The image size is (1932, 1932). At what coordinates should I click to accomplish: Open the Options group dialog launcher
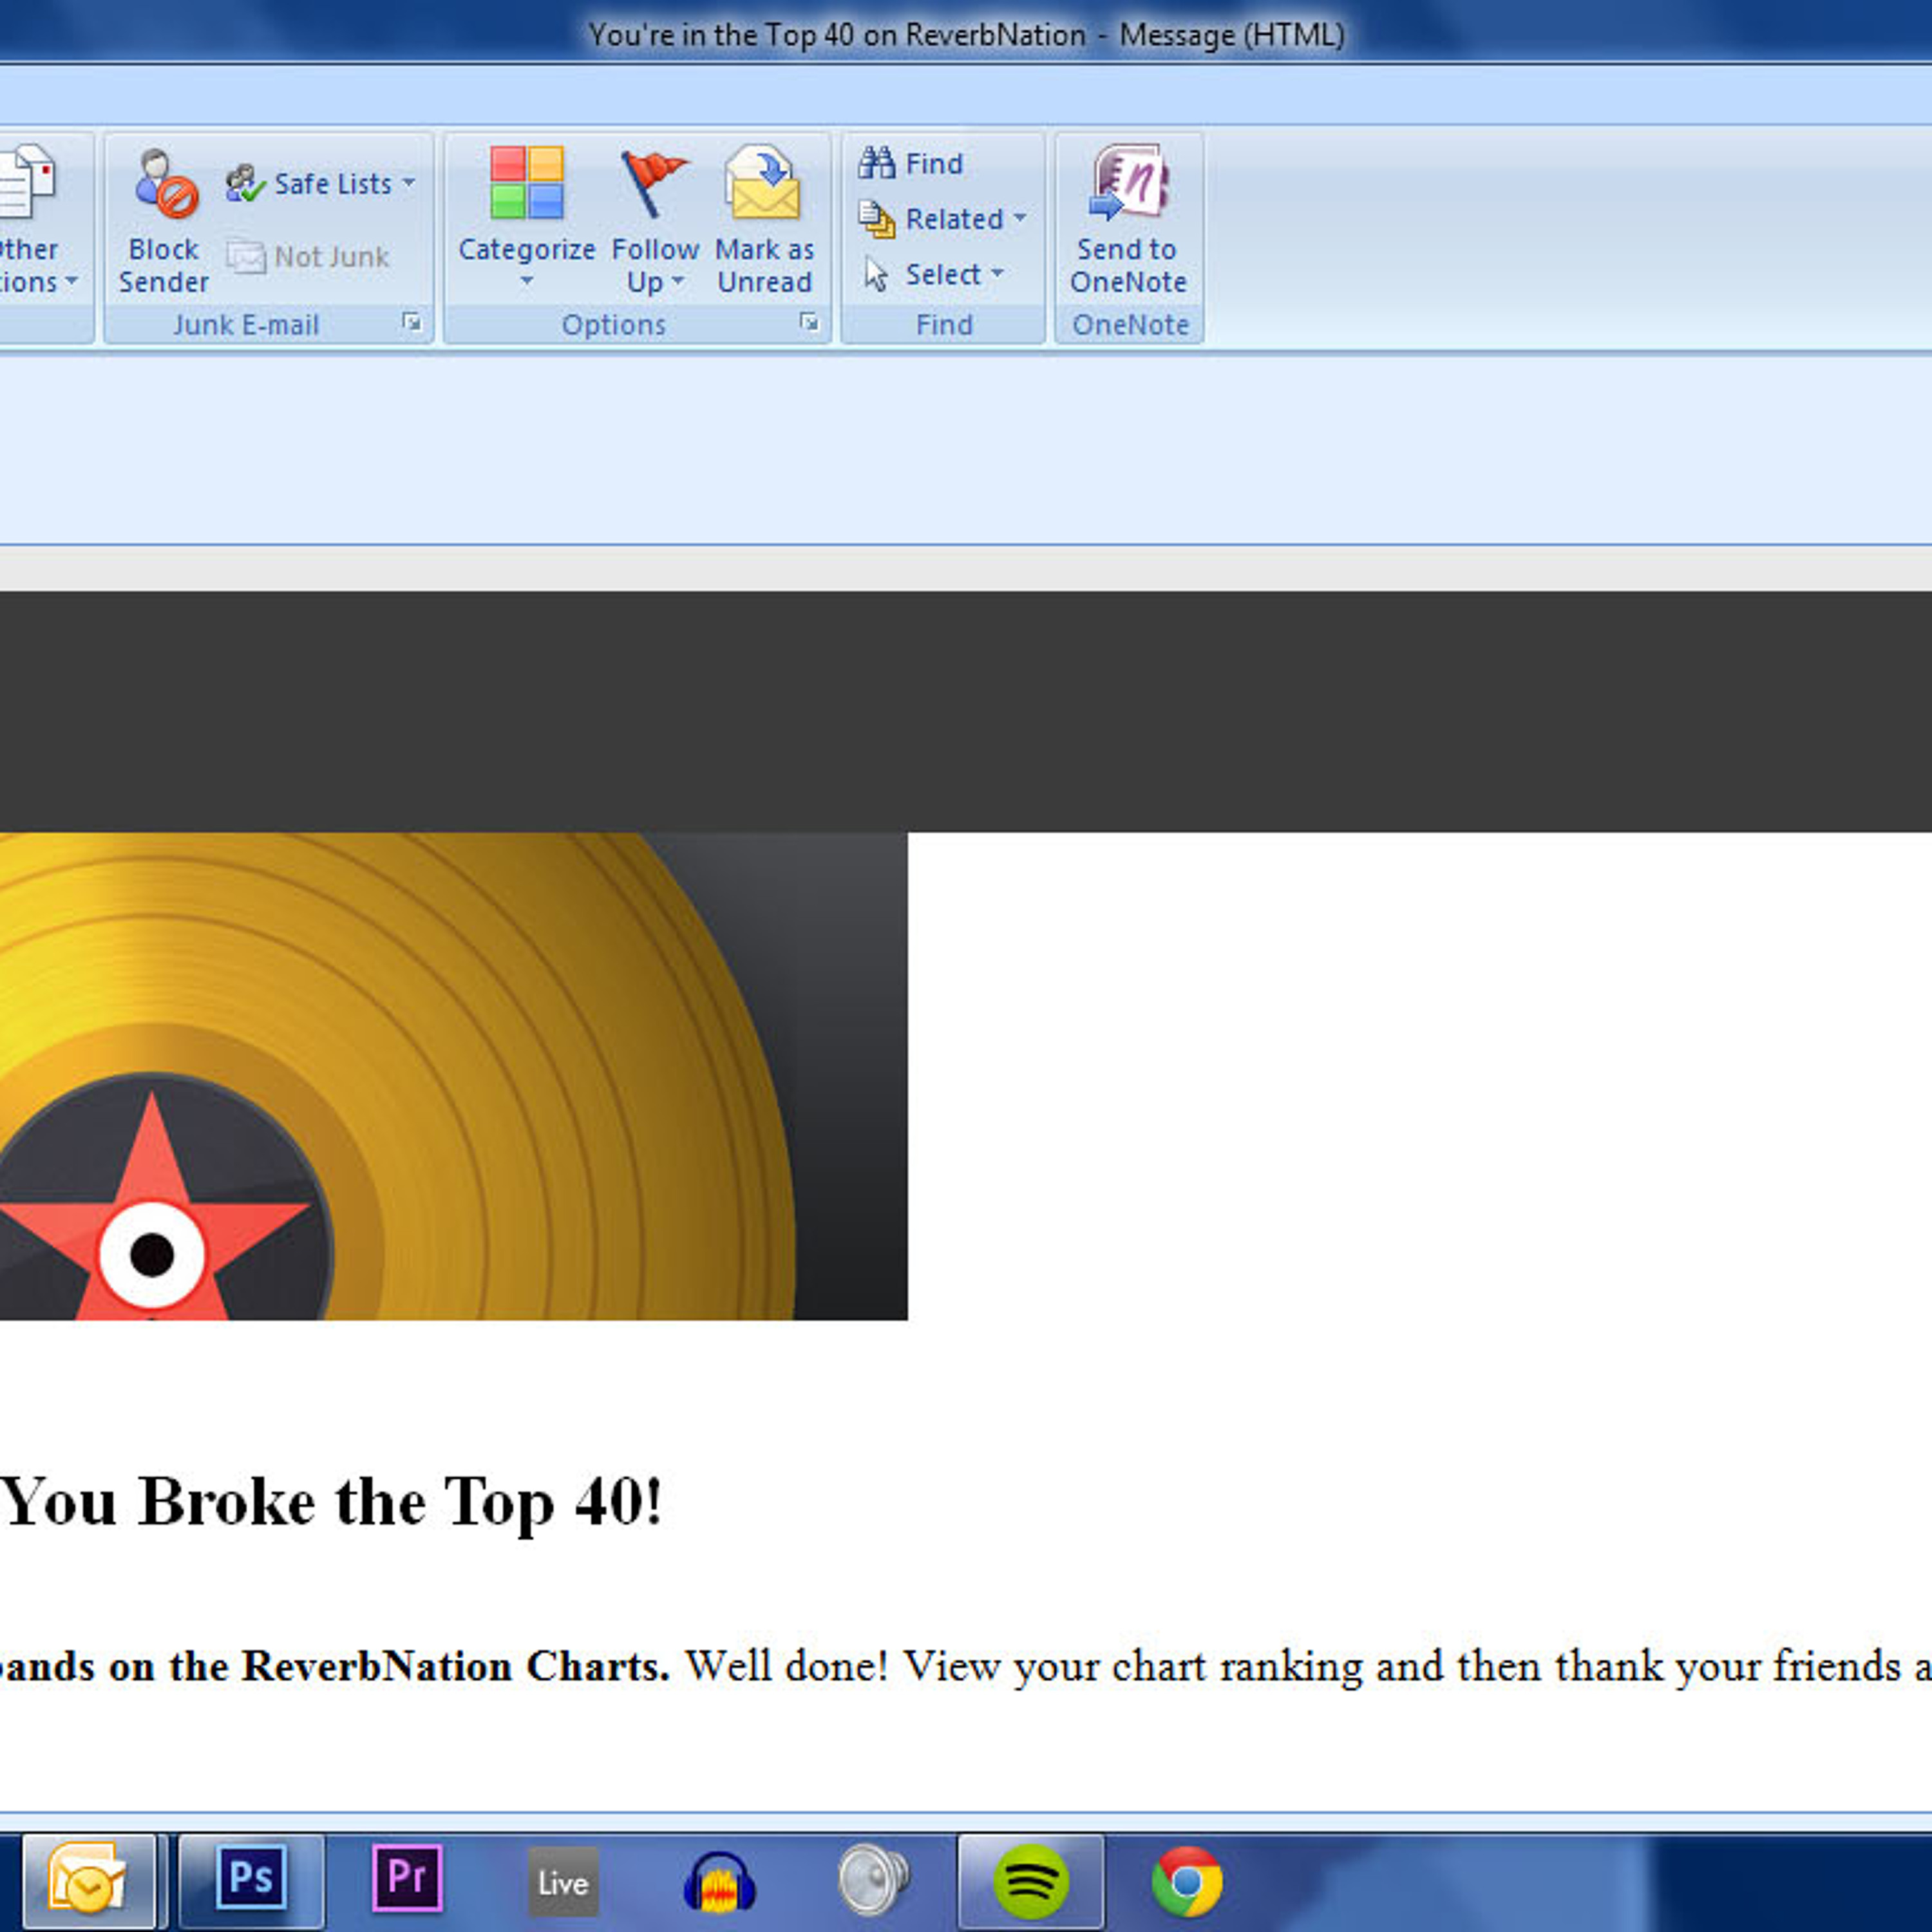[x=808, y=322]
